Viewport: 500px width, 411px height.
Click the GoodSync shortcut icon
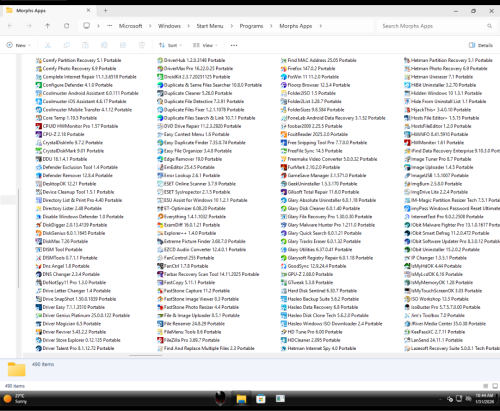(284, 266)
